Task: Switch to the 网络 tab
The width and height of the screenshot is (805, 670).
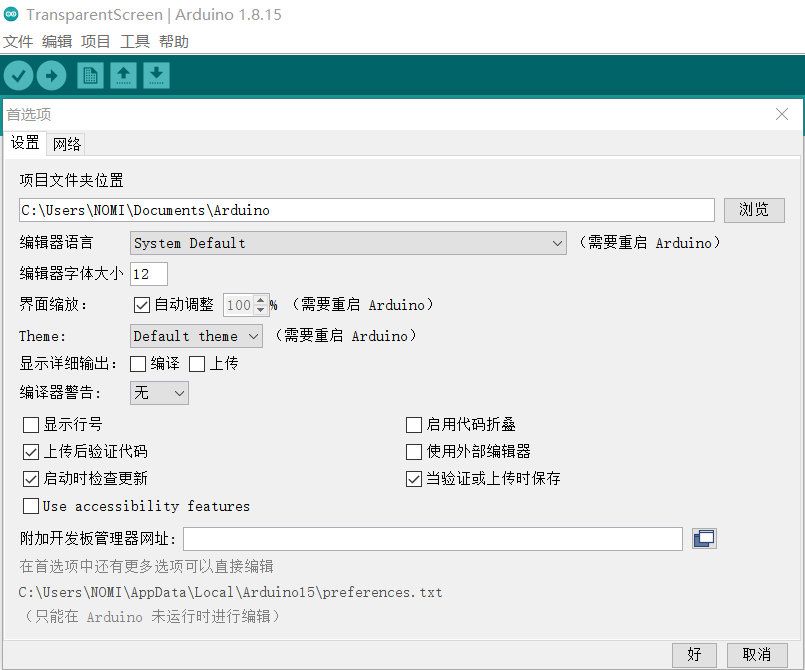Action: click(67, 144)
